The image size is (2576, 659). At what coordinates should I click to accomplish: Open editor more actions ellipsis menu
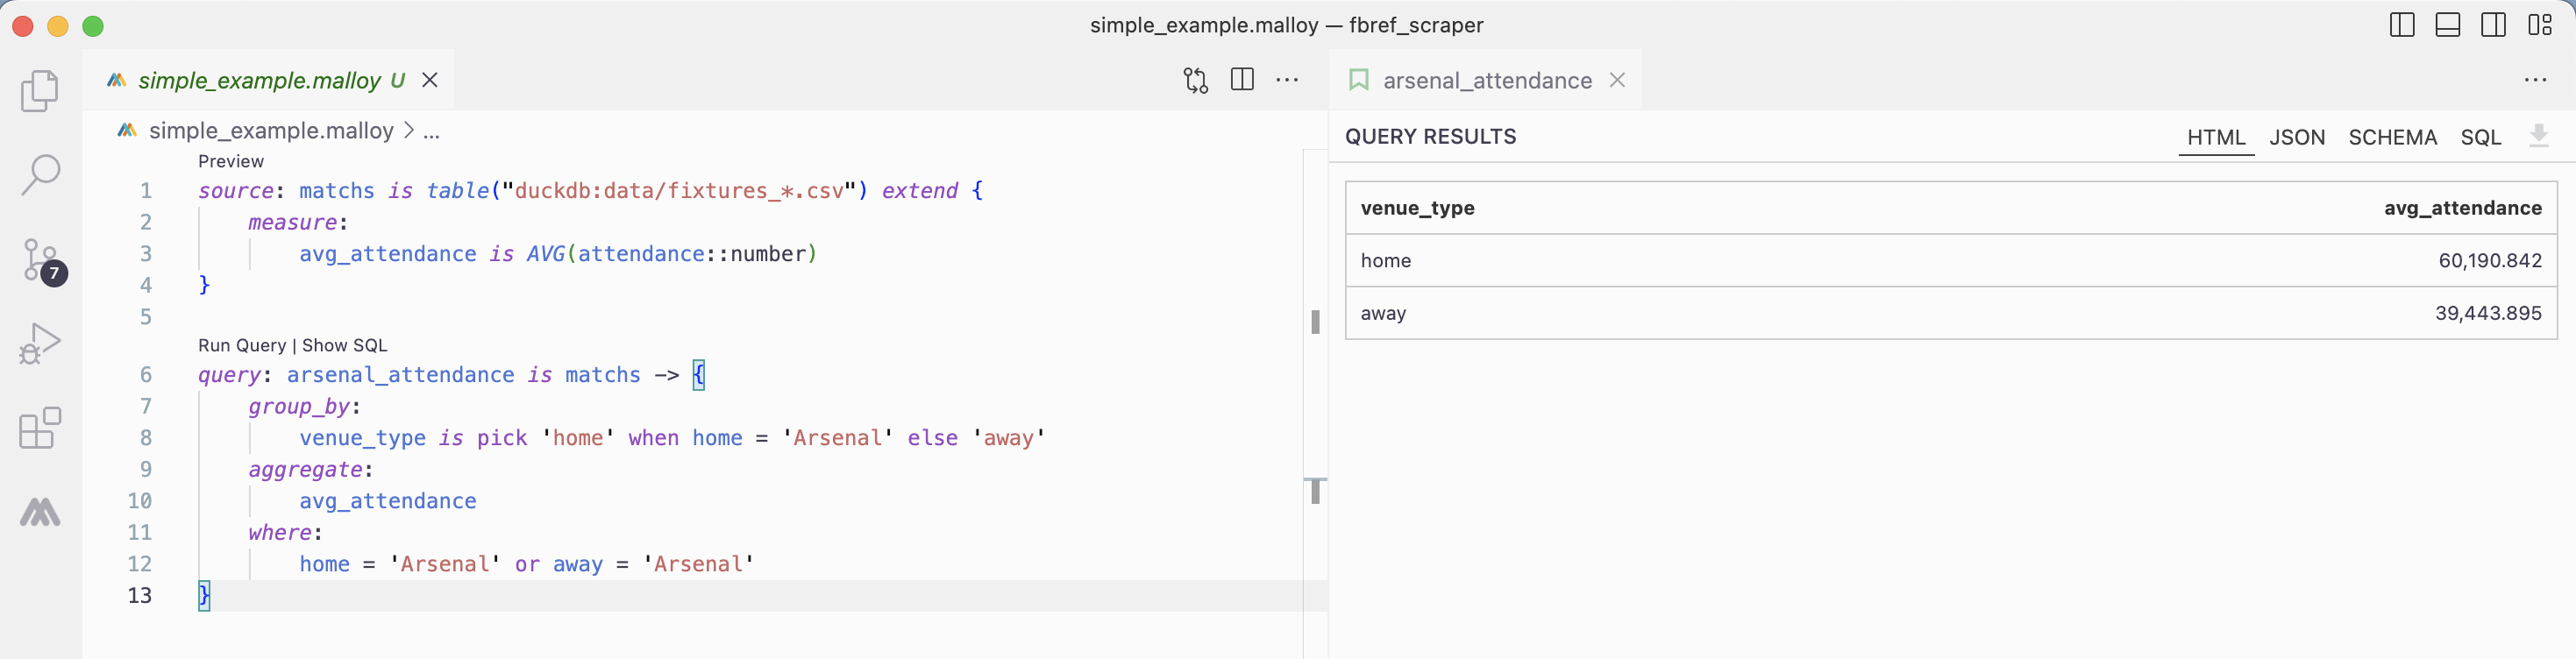tap(1288, 80)
